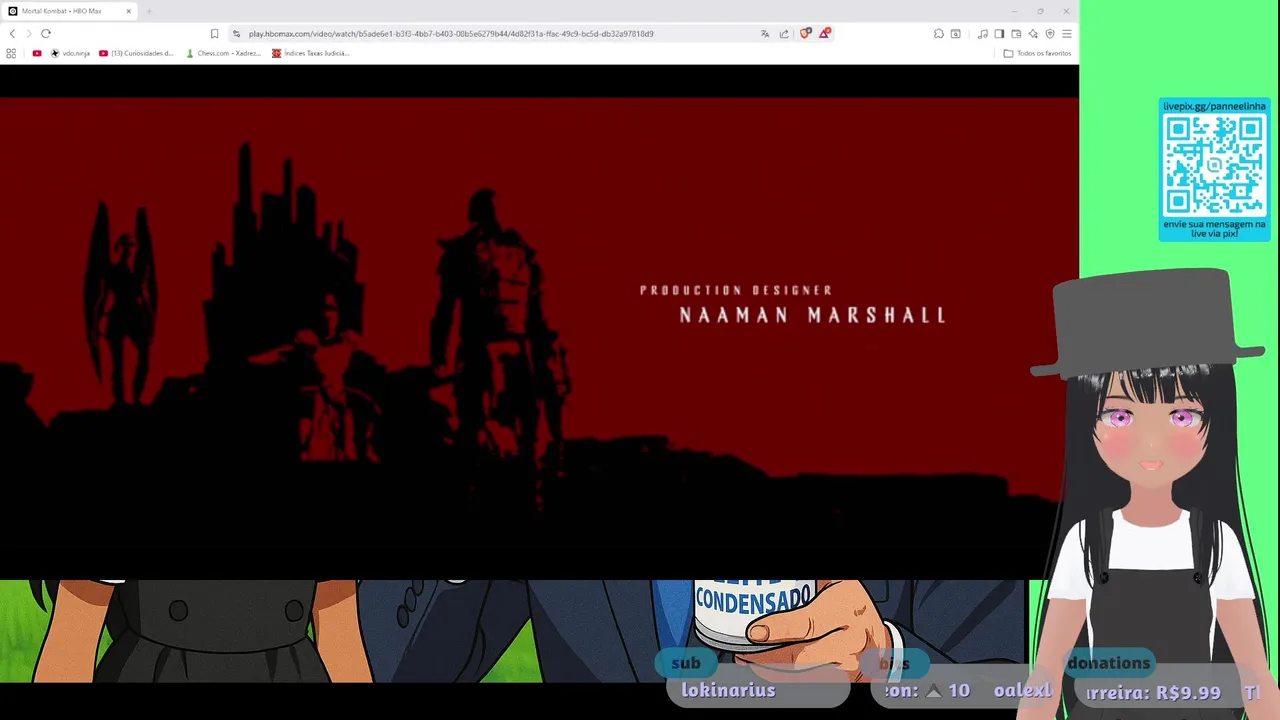Open the VPN shield icon
This screenshot has width=1280, height=720.
point(1050,33)
